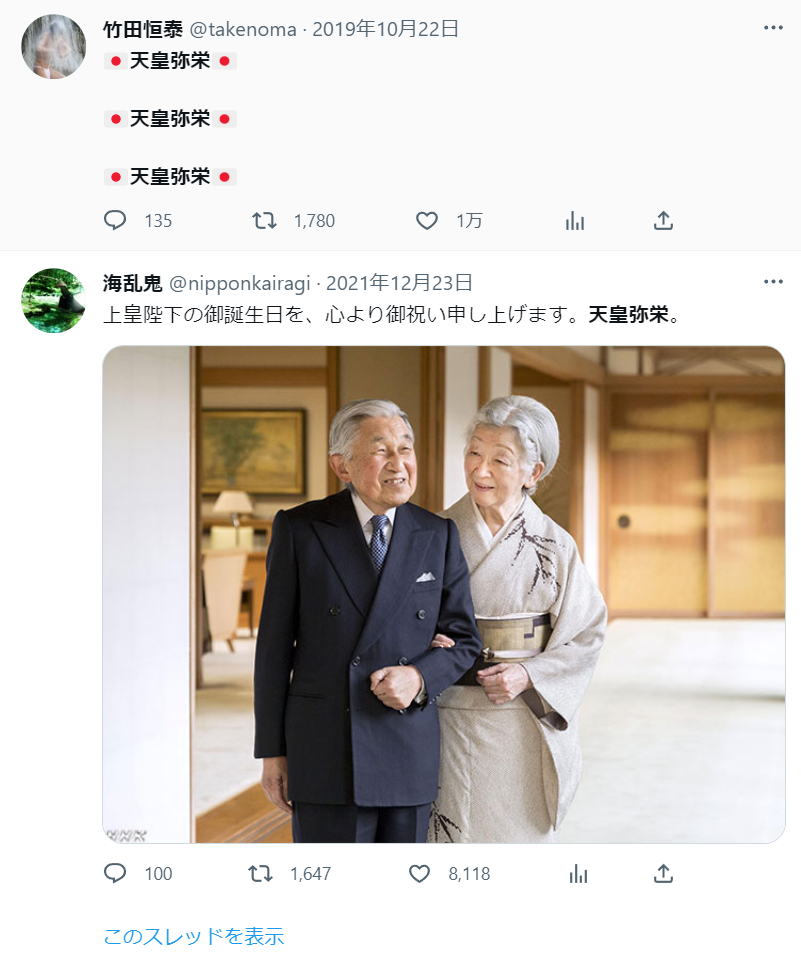Open 海乱鬼 profile avatar

(54, 300)
